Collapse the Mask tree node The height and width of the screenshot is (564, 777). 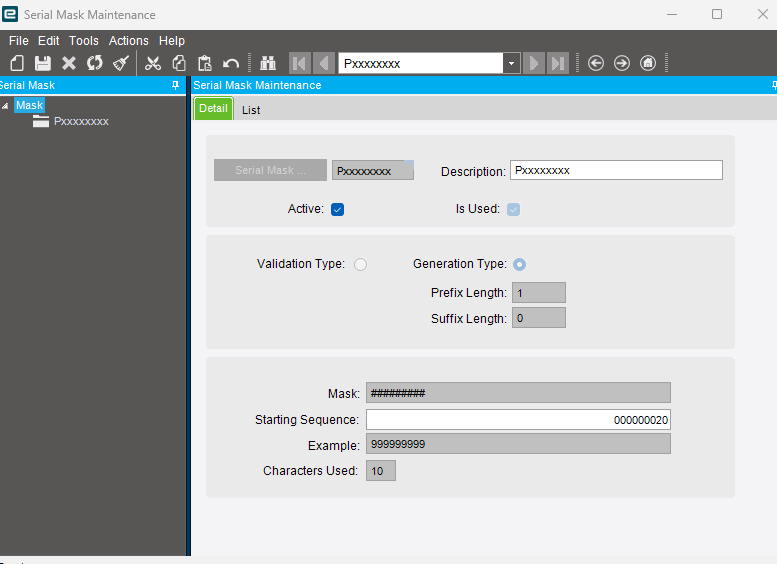(6, 105)
